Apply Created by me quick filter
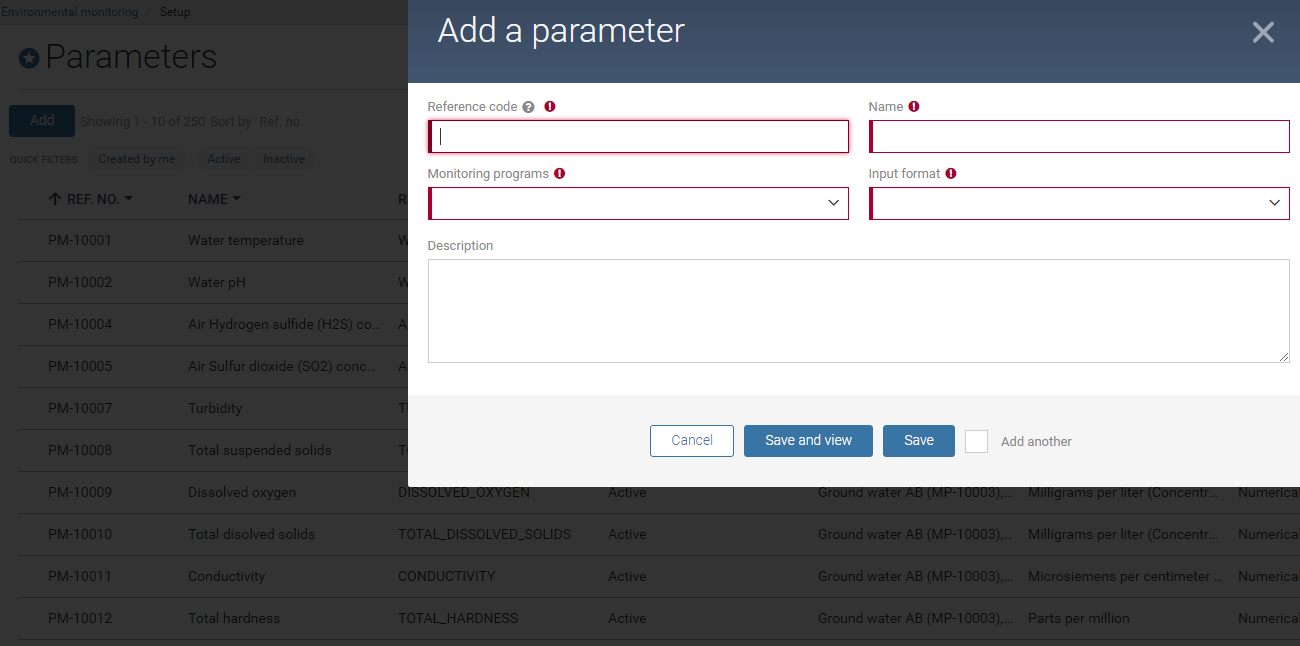Viewport: 1300px width, 646px height. (x=137, y=159)
